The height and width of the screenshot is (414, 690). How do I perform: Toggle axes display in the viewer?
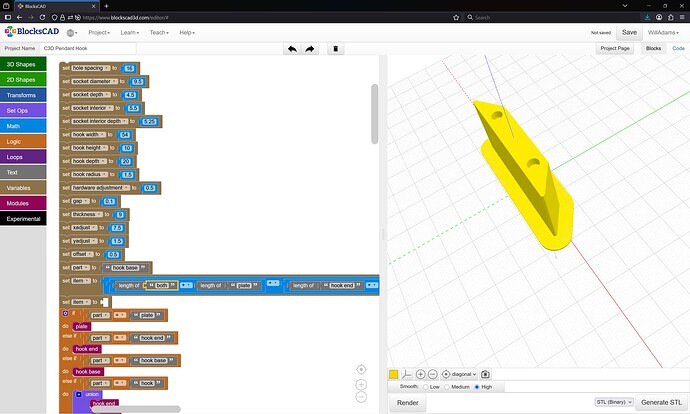tap(407, 374)
